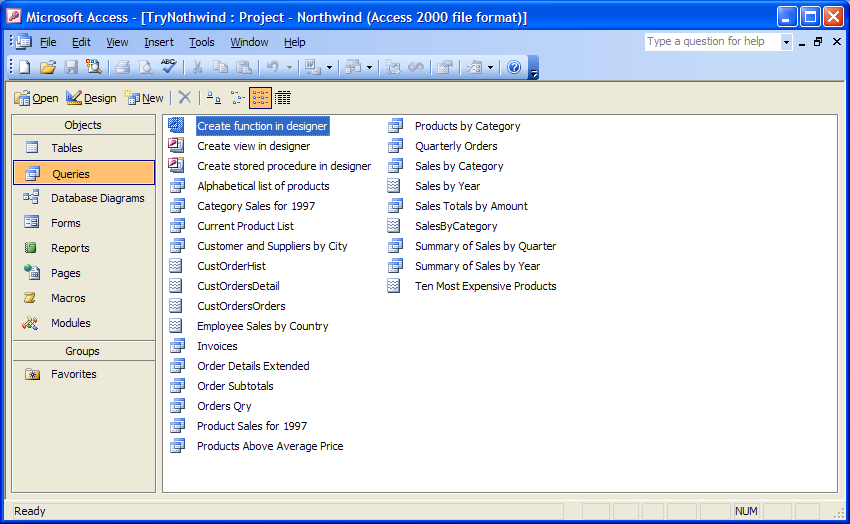Expand the New Object dropdown arrow
The image size is (850, 524).
pyautogui.click(x=491, y=67)
